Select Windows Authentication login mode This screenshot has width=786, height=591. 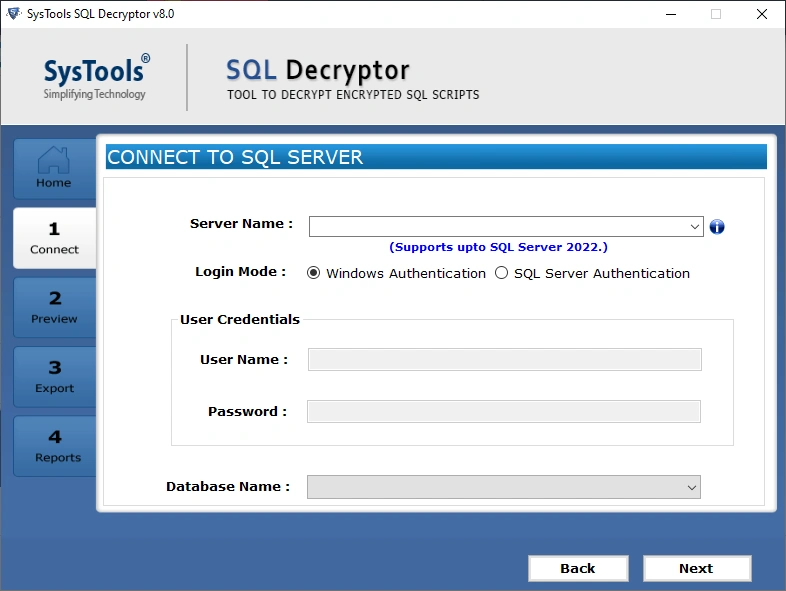(314, 273)
